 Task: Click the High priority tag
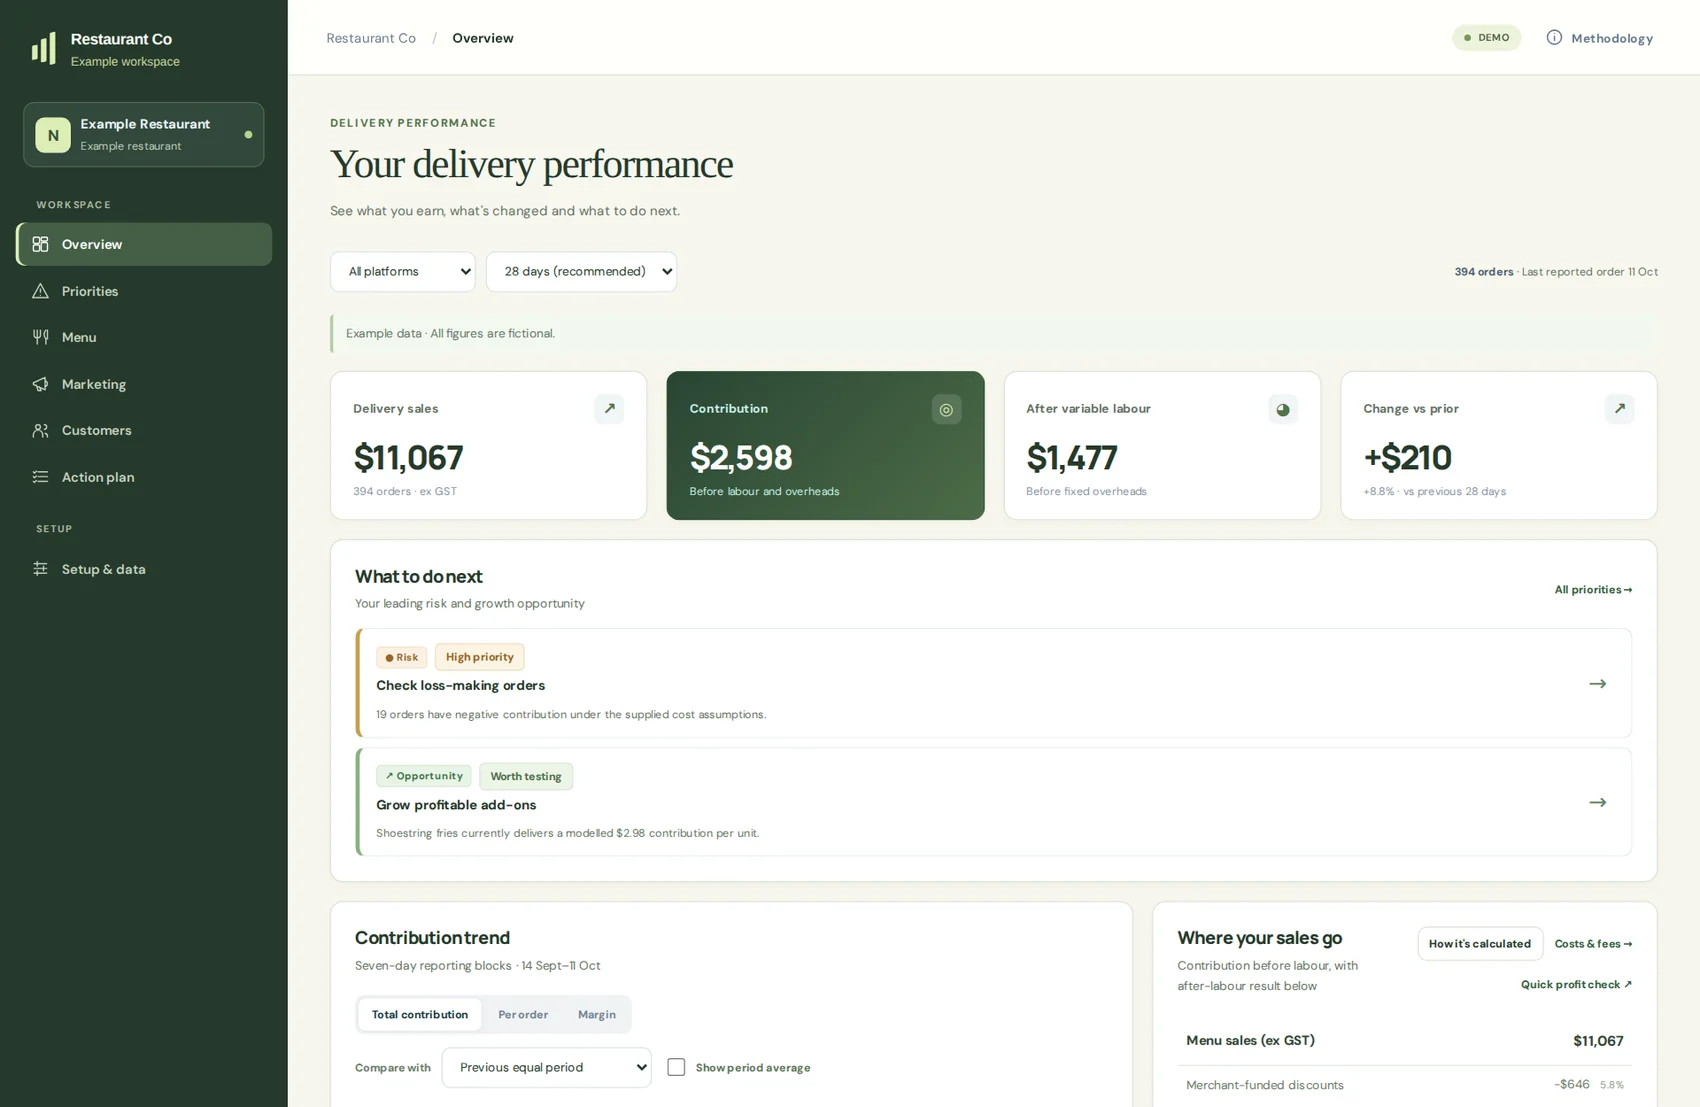point(480,657)
